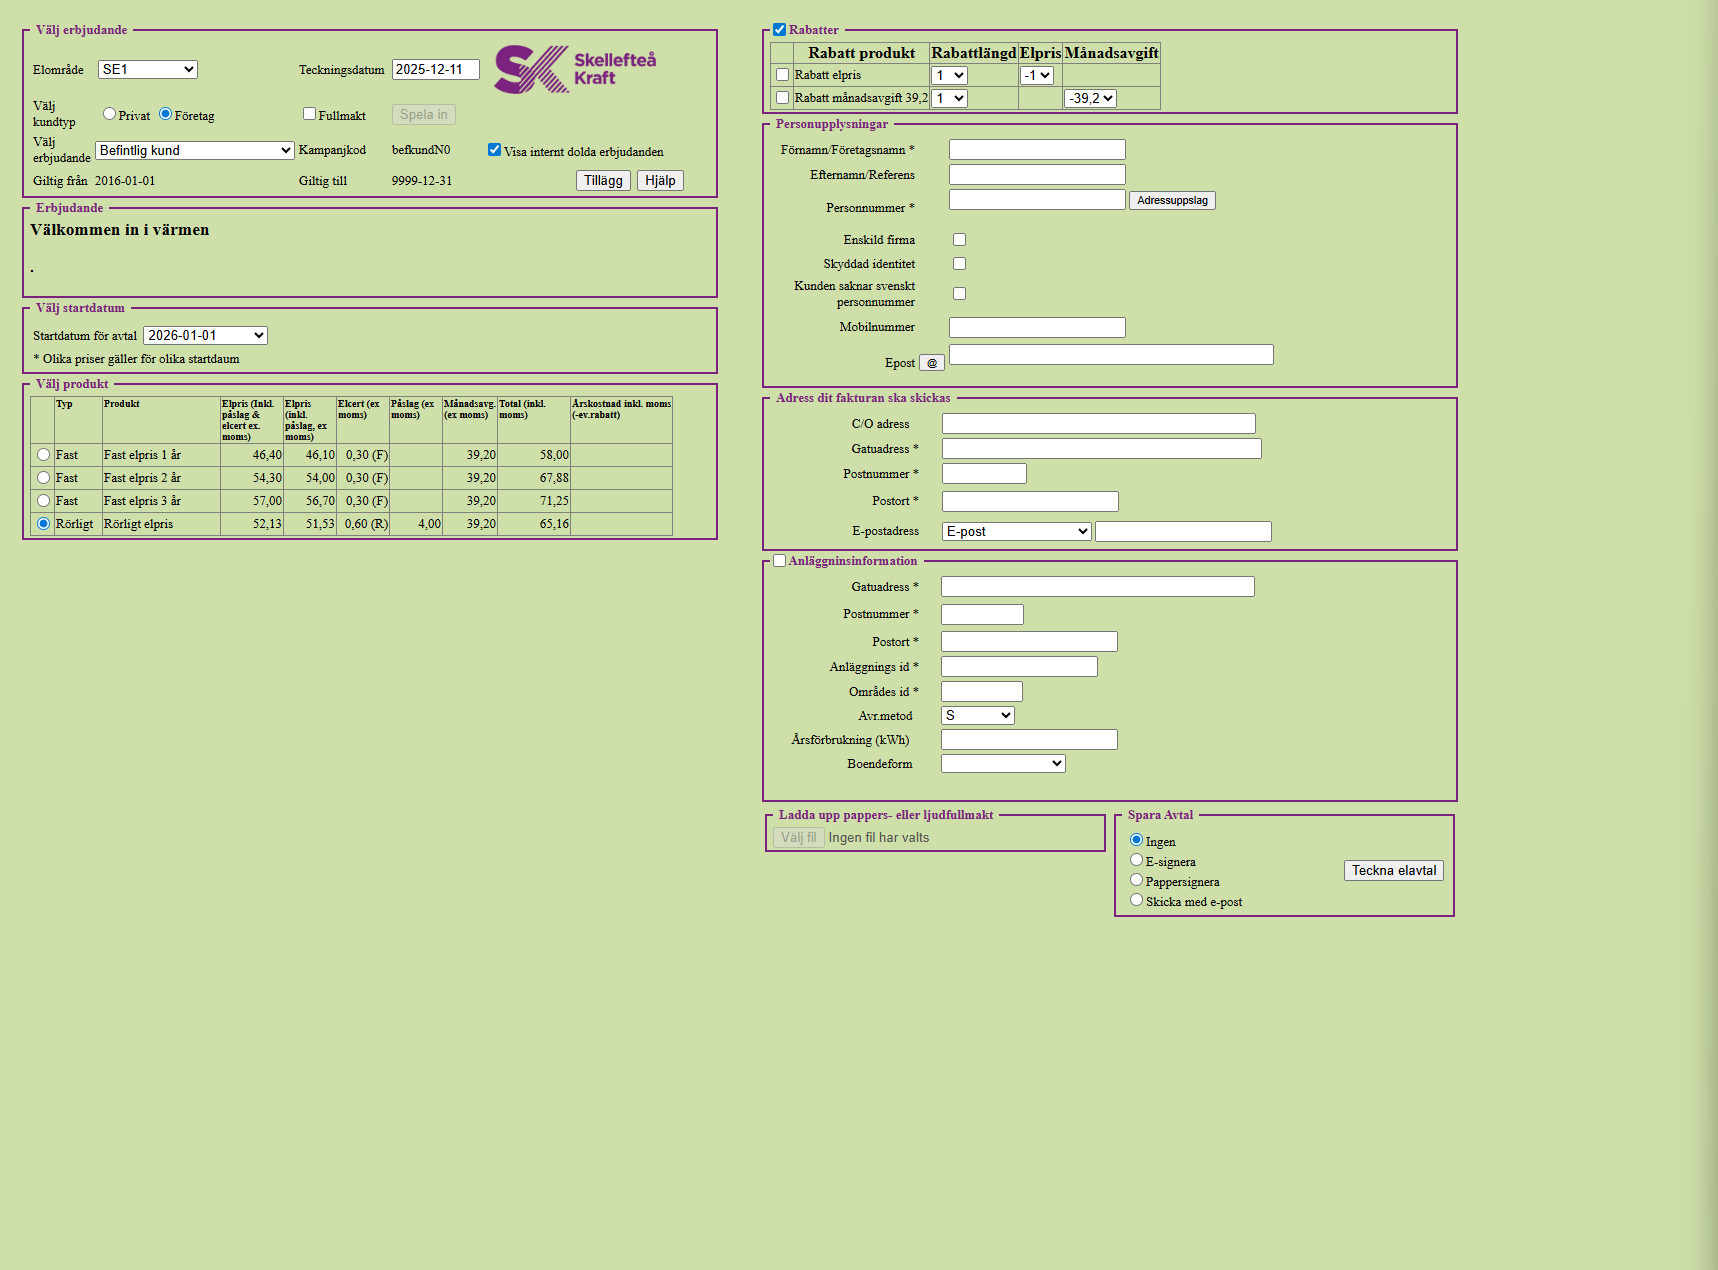Image resolution: width=1718 pixels, height=1270 pixels.
Task: Open the Startdatum för avtal dropdown
Action: (205, 335)
